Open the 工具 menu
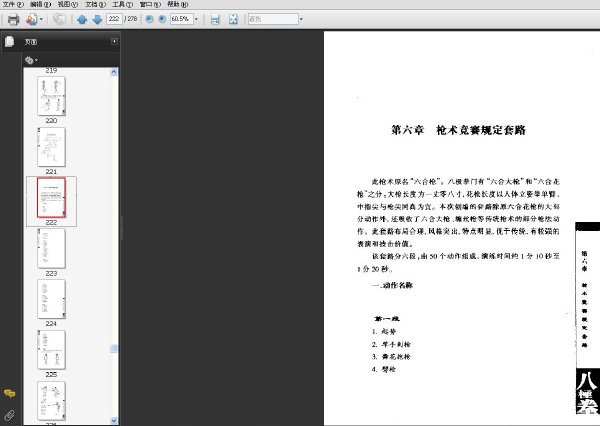The image size is (600, 426). (122, 4)
